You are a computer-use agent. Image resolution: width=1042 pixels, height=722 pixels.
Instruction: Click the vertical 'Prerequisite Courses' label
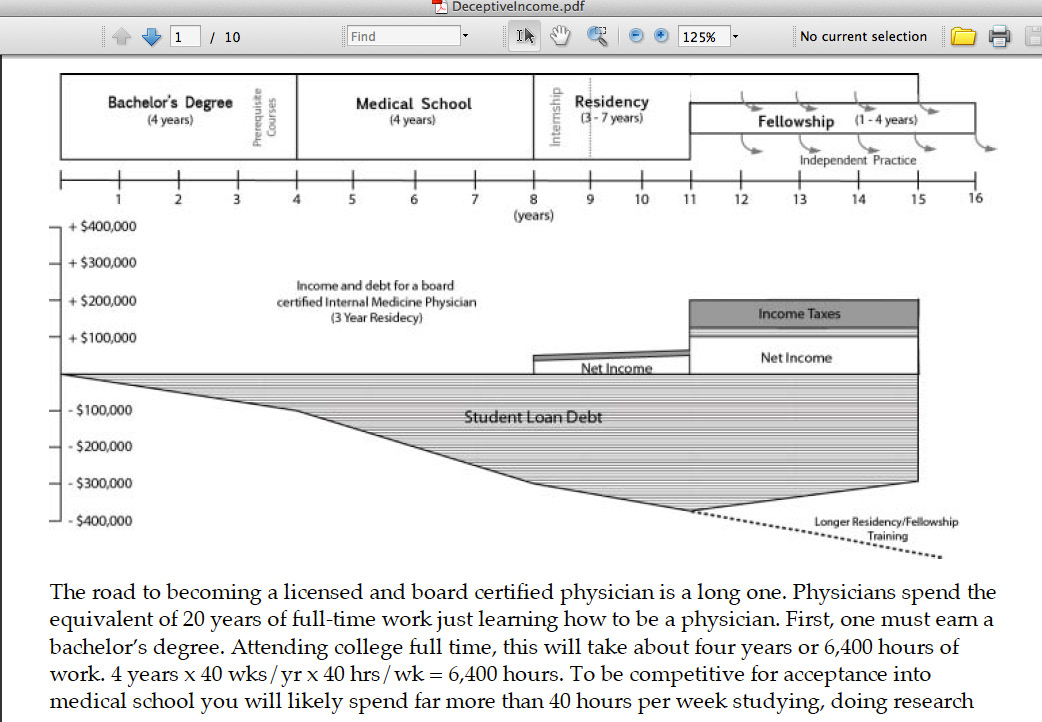click(x=264, y=117)
